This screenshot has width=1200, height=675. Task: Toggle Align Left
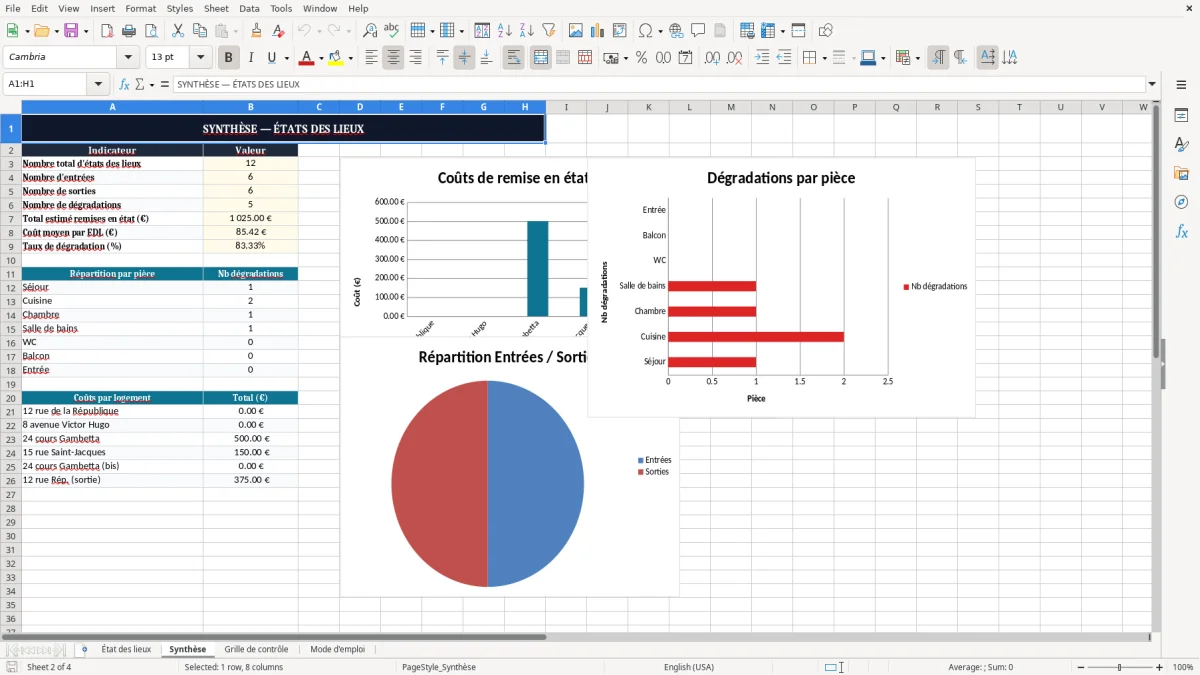371,58
